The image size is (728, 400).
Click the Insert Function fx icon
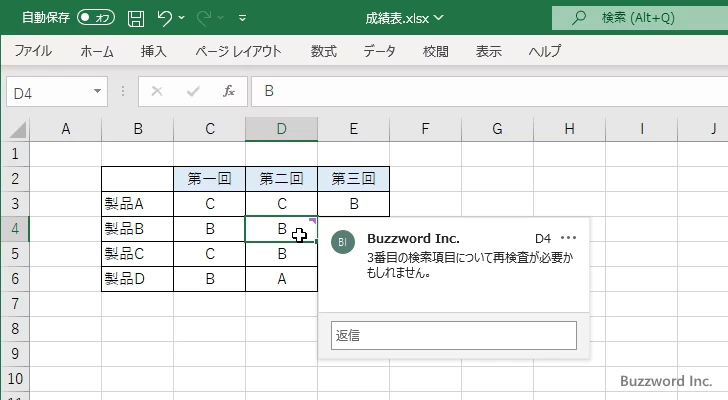(x=228, y=91)
